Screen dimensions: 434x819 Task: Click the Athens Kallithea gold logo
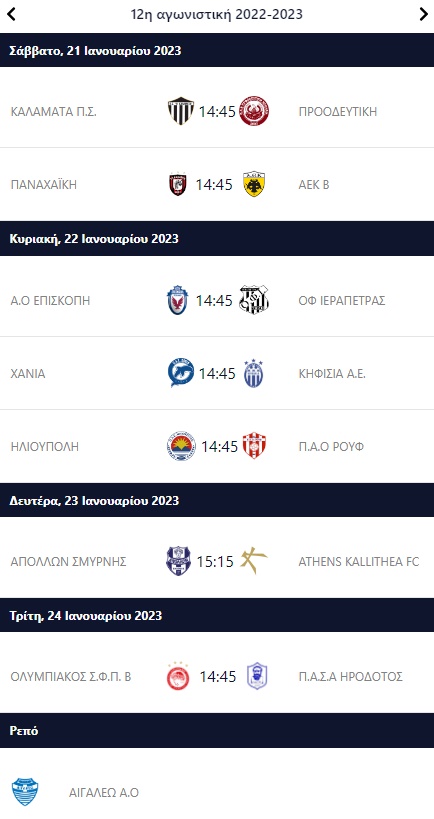pos(253,561)
